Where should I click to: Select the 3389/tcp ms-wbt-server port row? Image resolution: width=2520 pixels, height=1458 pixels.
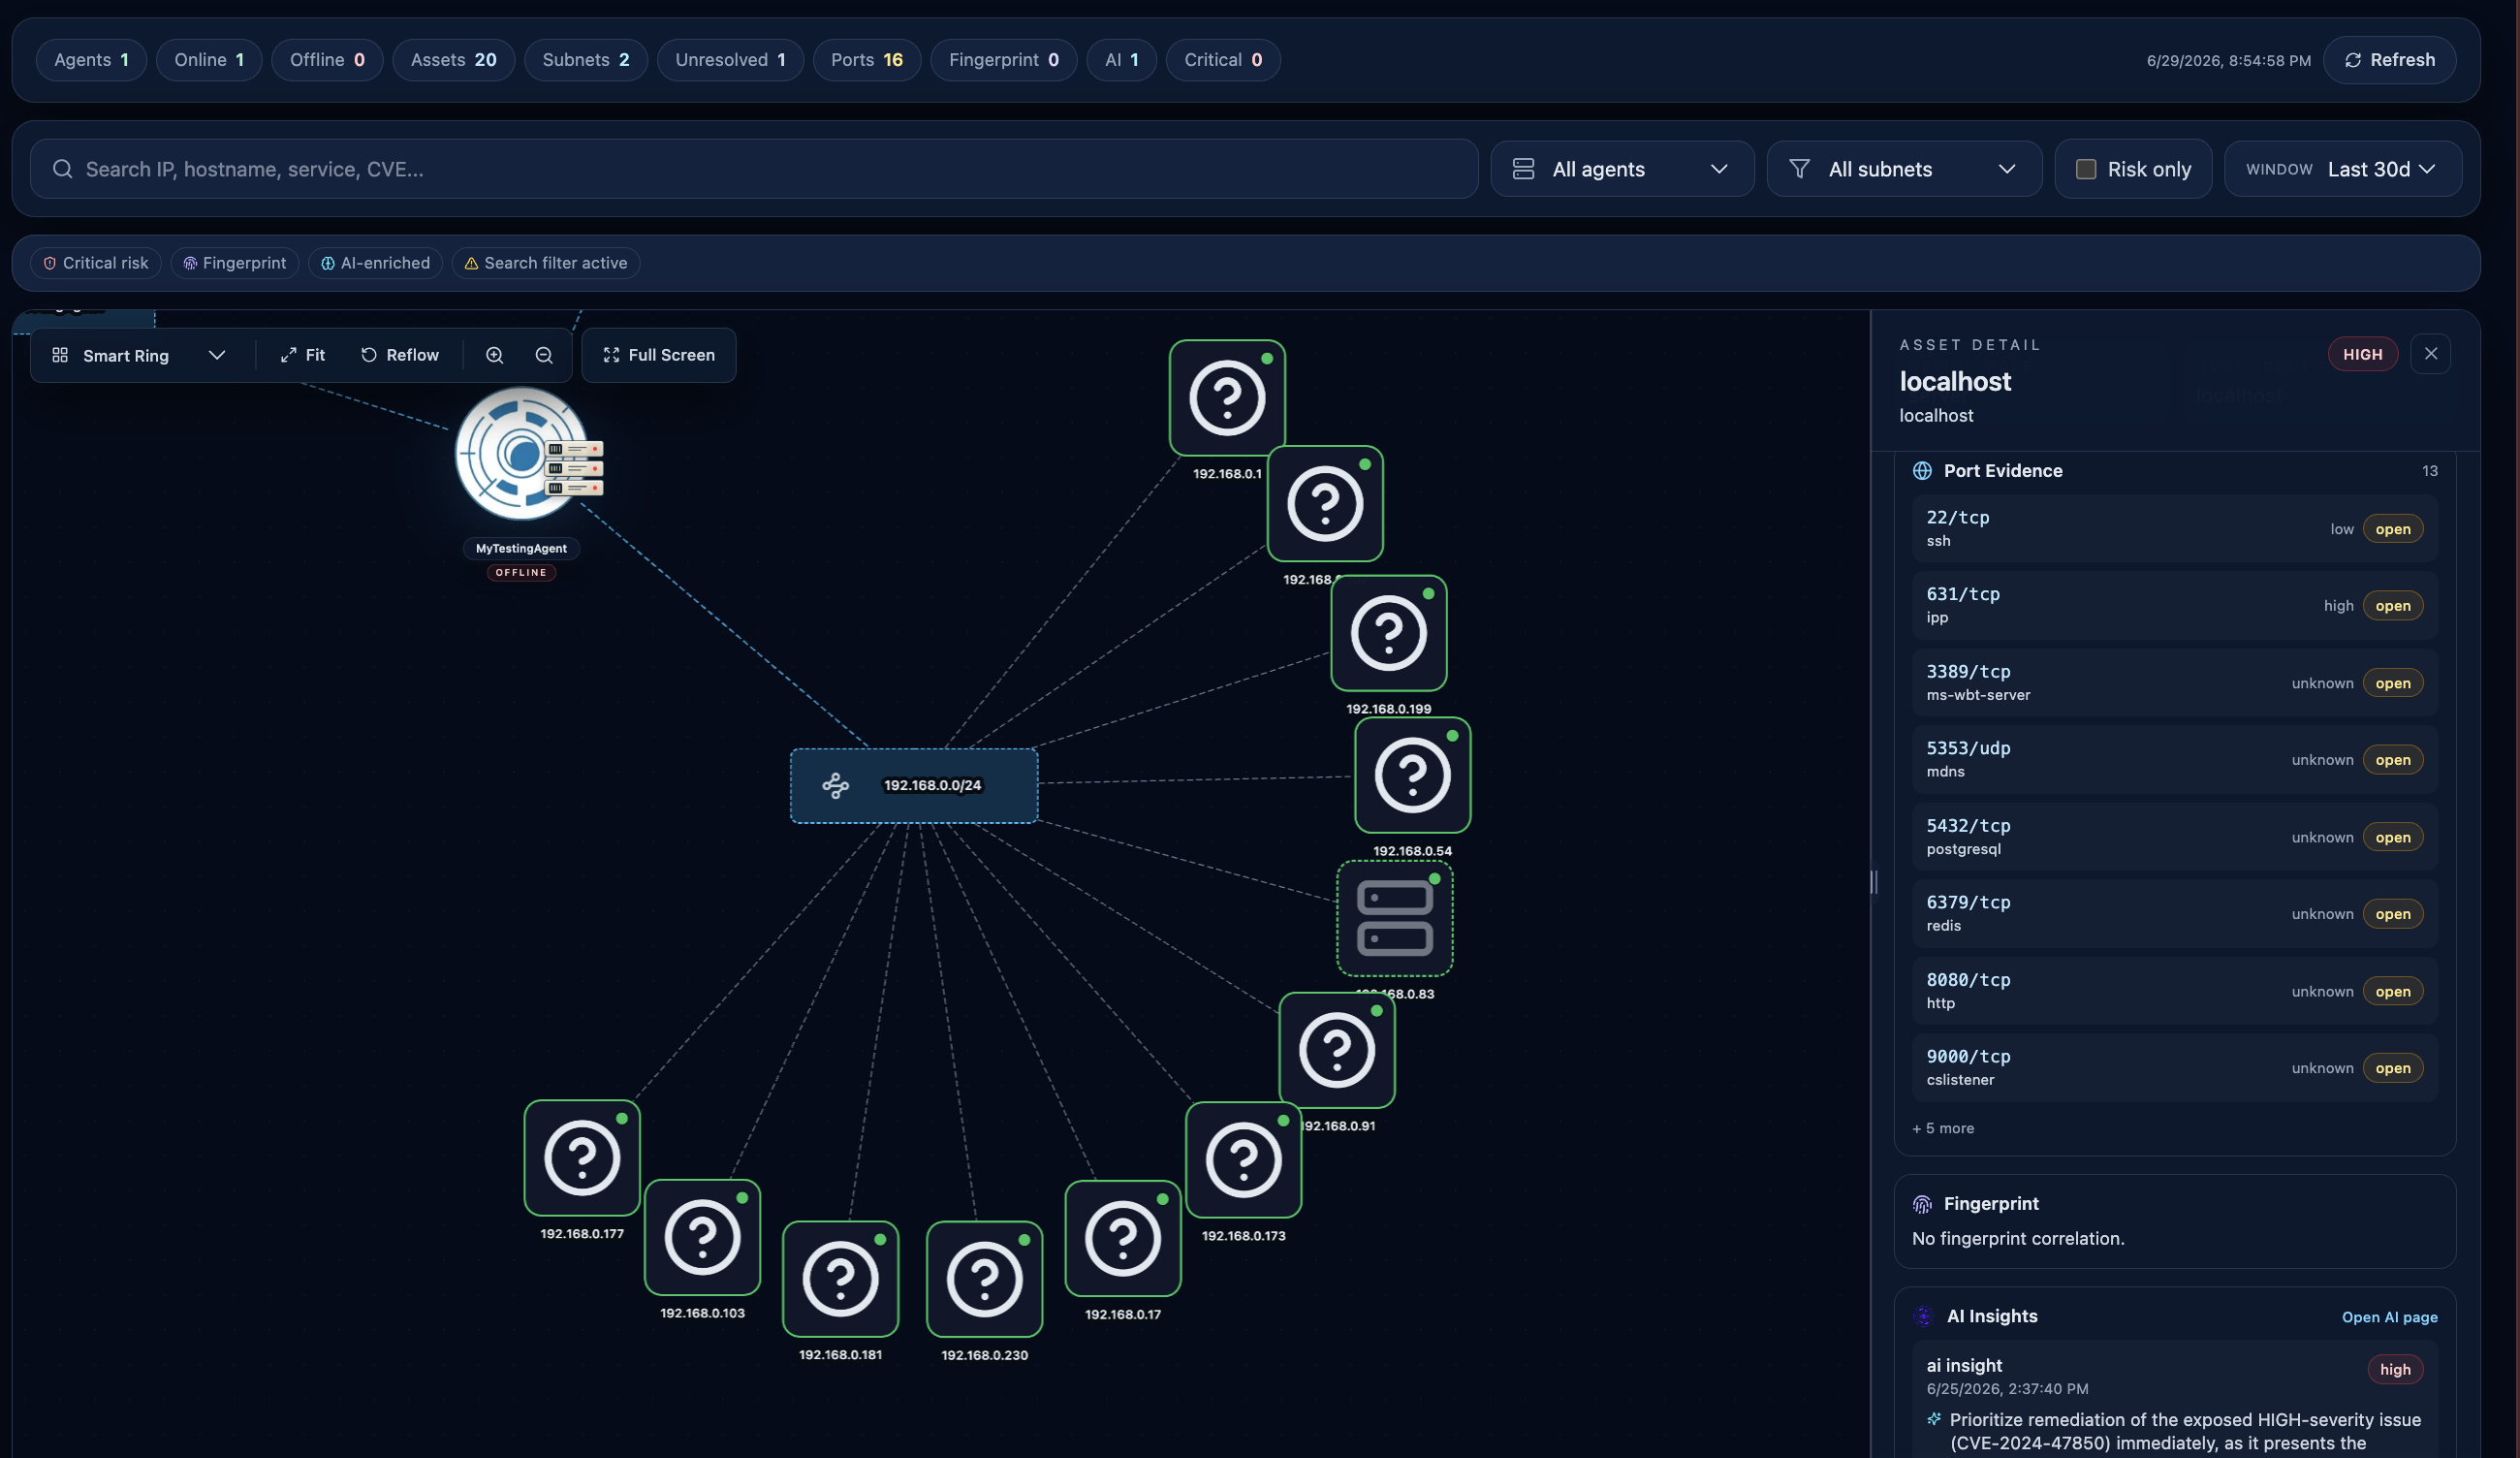[x=2174, y=683]
